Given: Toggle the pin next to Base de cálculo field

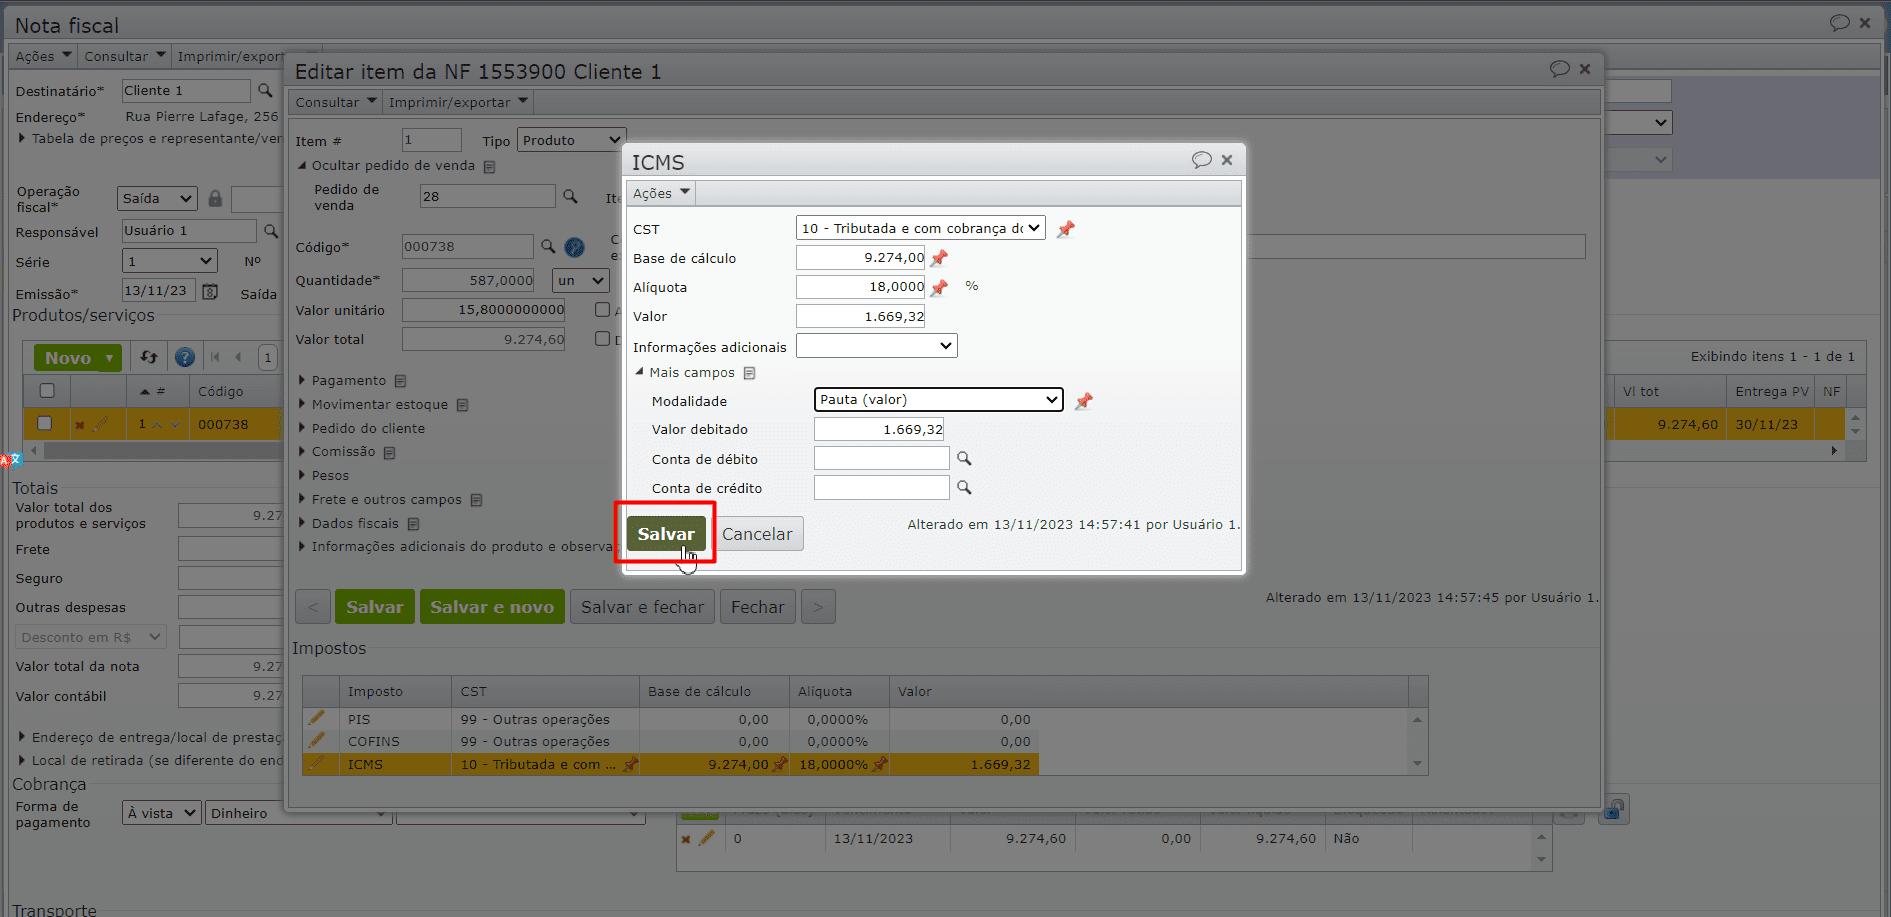Looking at the screenshot, I should (x=939, y=258).
